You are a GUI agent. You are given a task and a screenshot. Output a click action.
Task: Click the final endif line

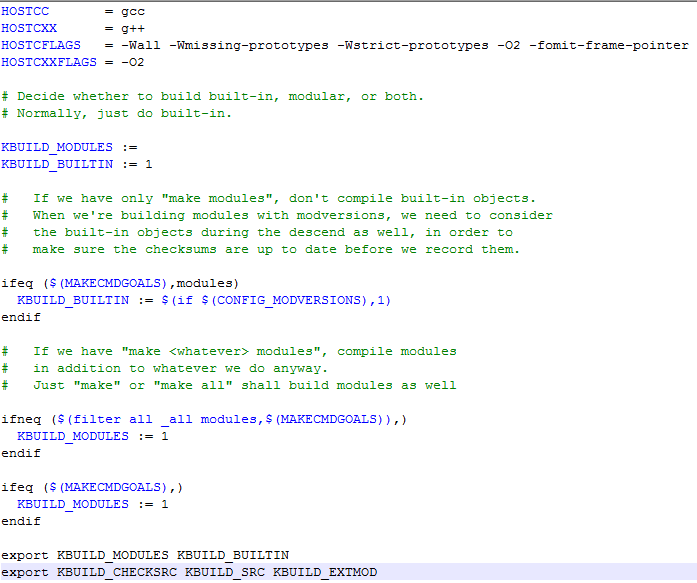21,521
